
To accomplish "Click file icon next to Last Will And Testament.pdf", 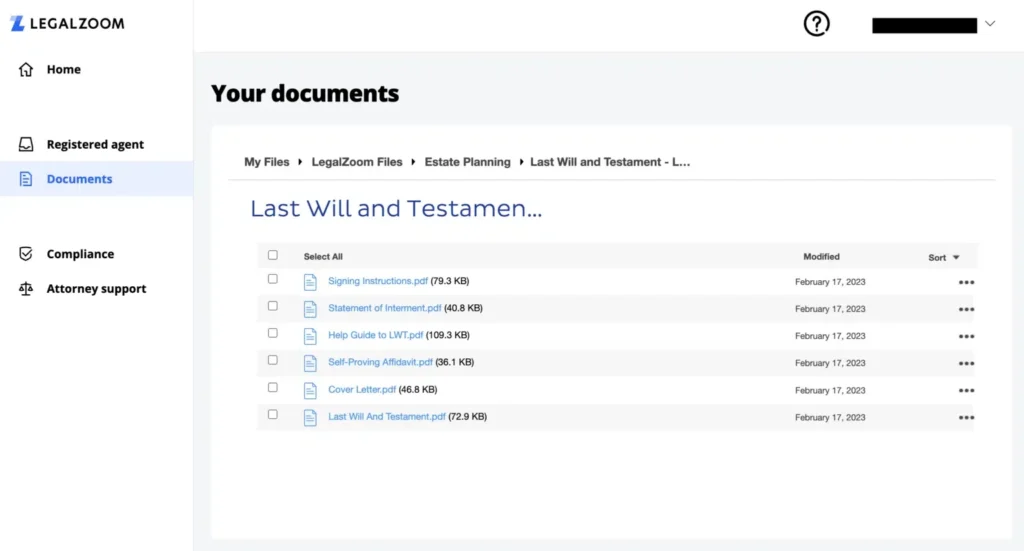I will pos(310,417).
